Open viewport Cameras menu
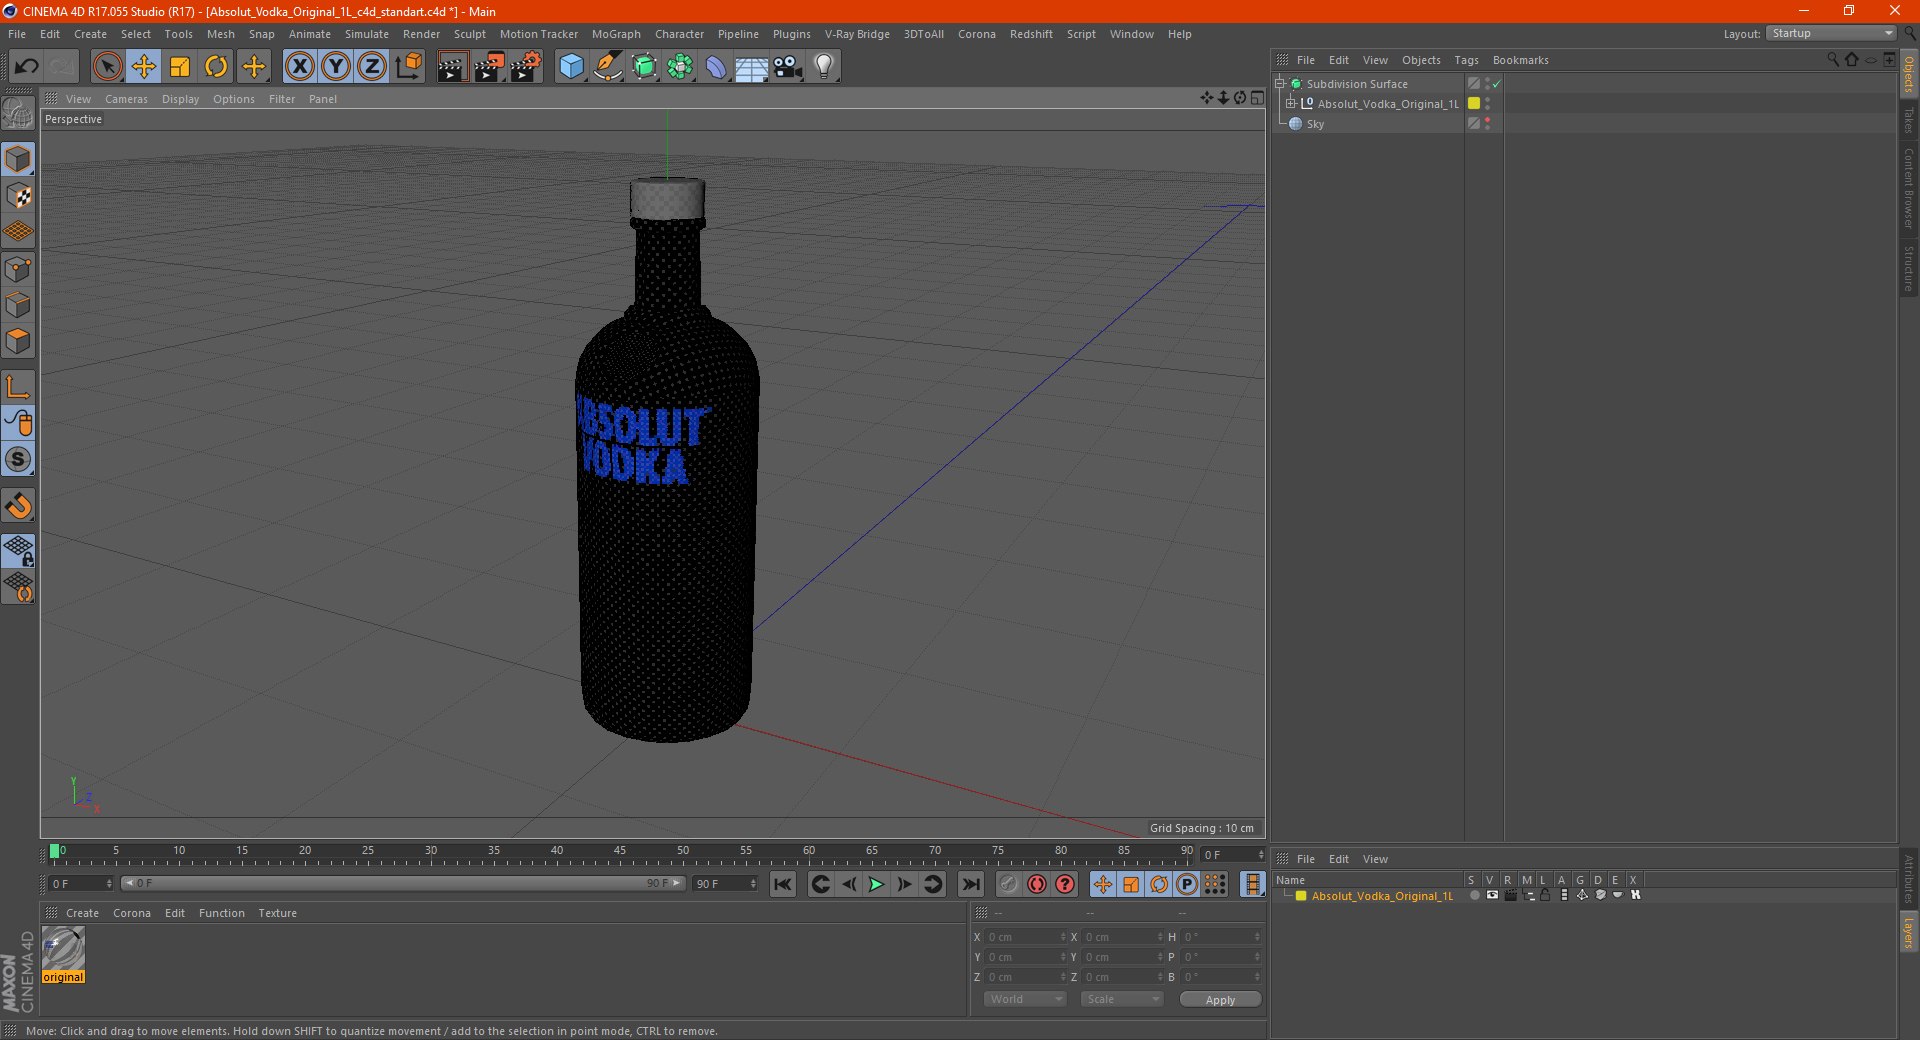The width and height of the screenshot is (1920, 1040). tap(126, 99)
